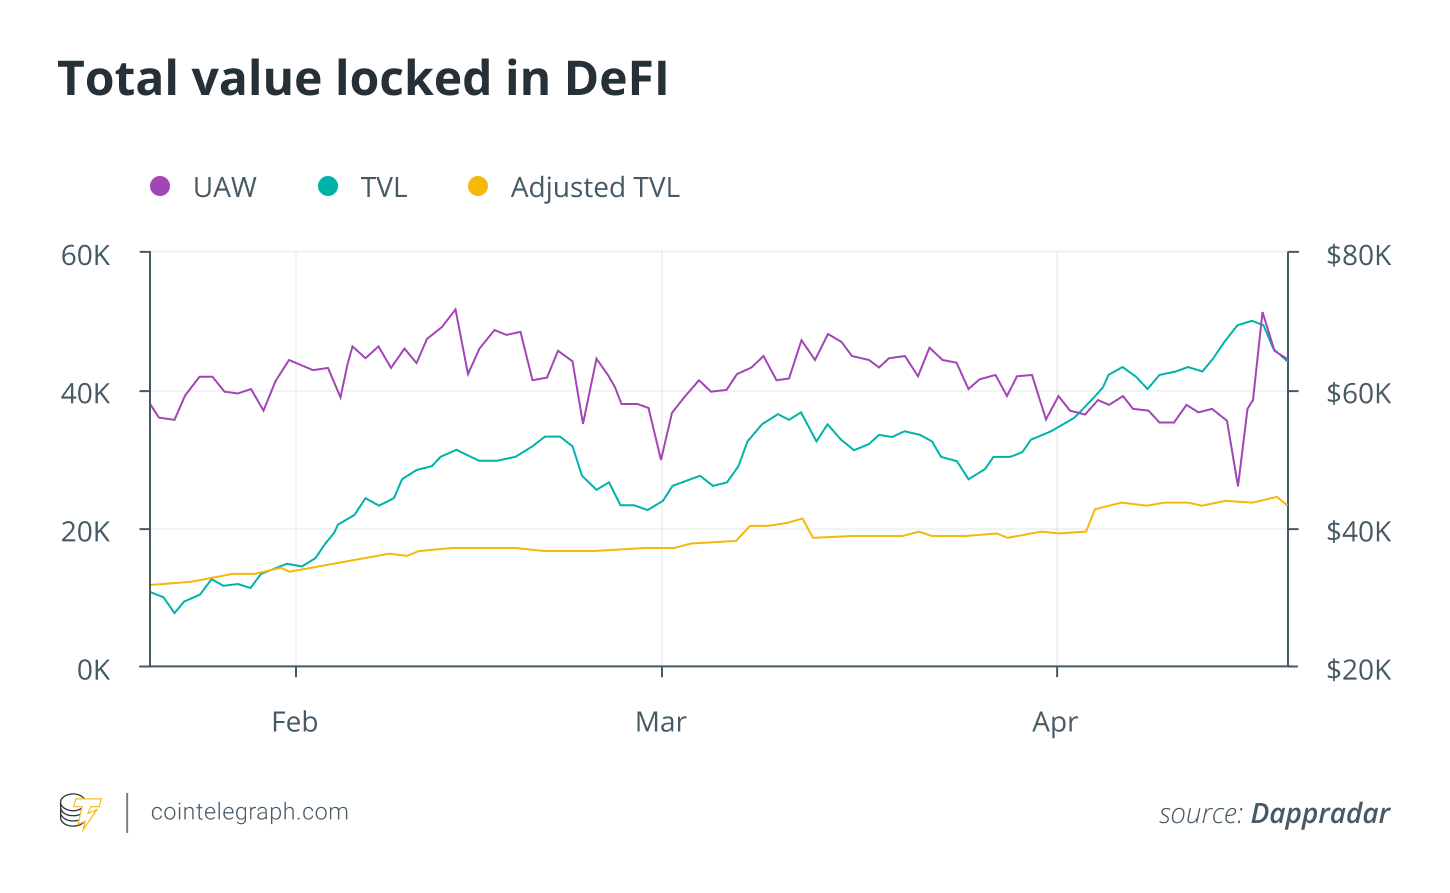Click the $60K right axis label
Image resolution: width=1450 pixels, height=893 pixels.
[1359, 393]
